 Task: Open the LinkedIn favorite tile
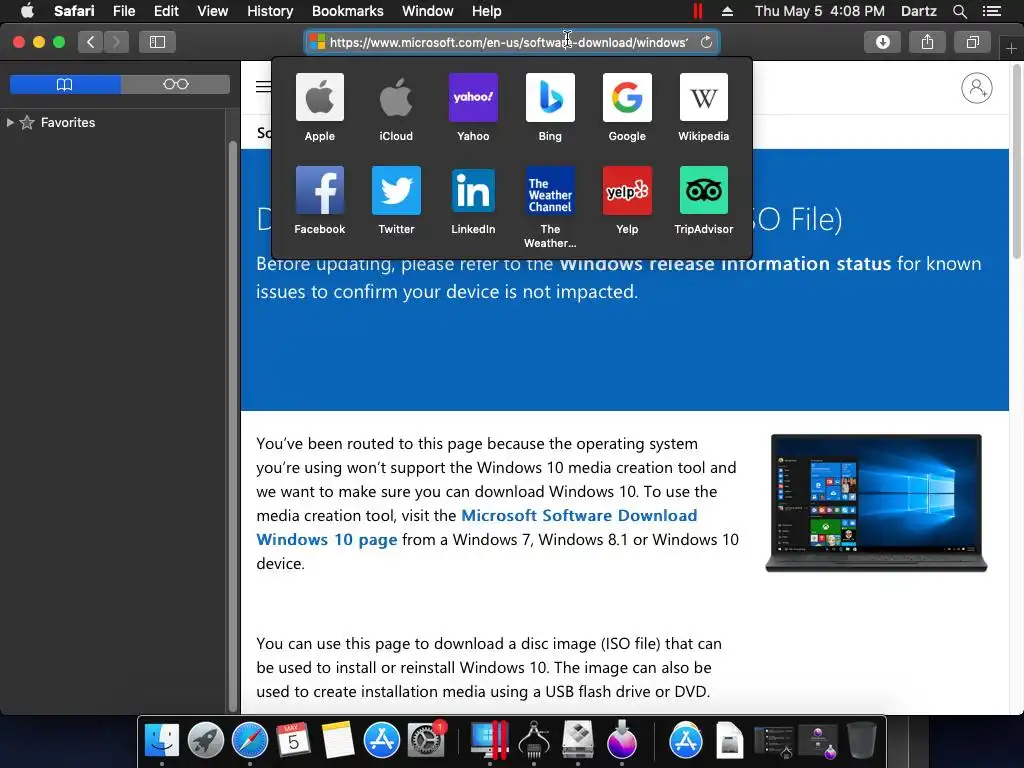tap(473, 200)
